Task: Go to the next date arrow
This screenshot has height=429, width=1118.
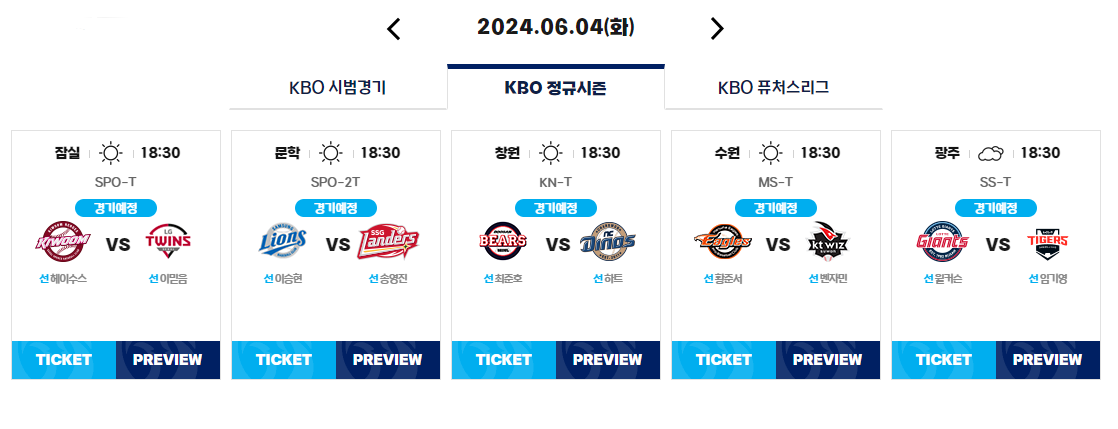Action: [717, 29]
